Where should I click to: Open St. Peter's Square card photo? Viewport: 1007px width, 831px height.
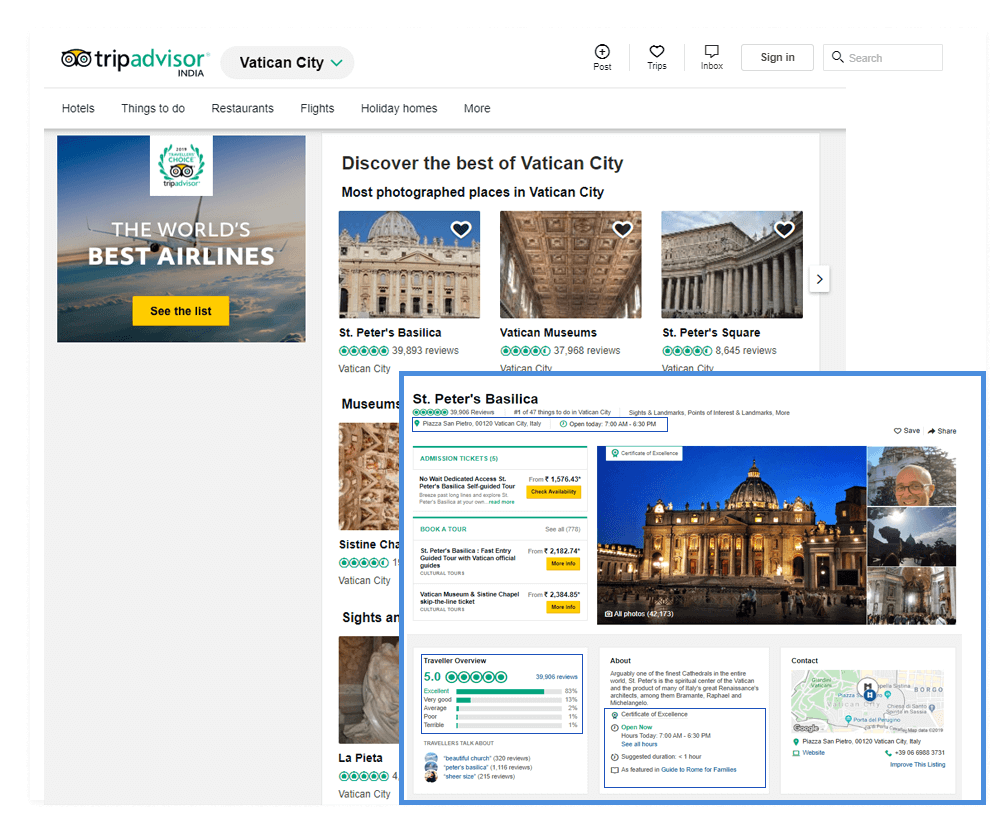pos(732,265)
